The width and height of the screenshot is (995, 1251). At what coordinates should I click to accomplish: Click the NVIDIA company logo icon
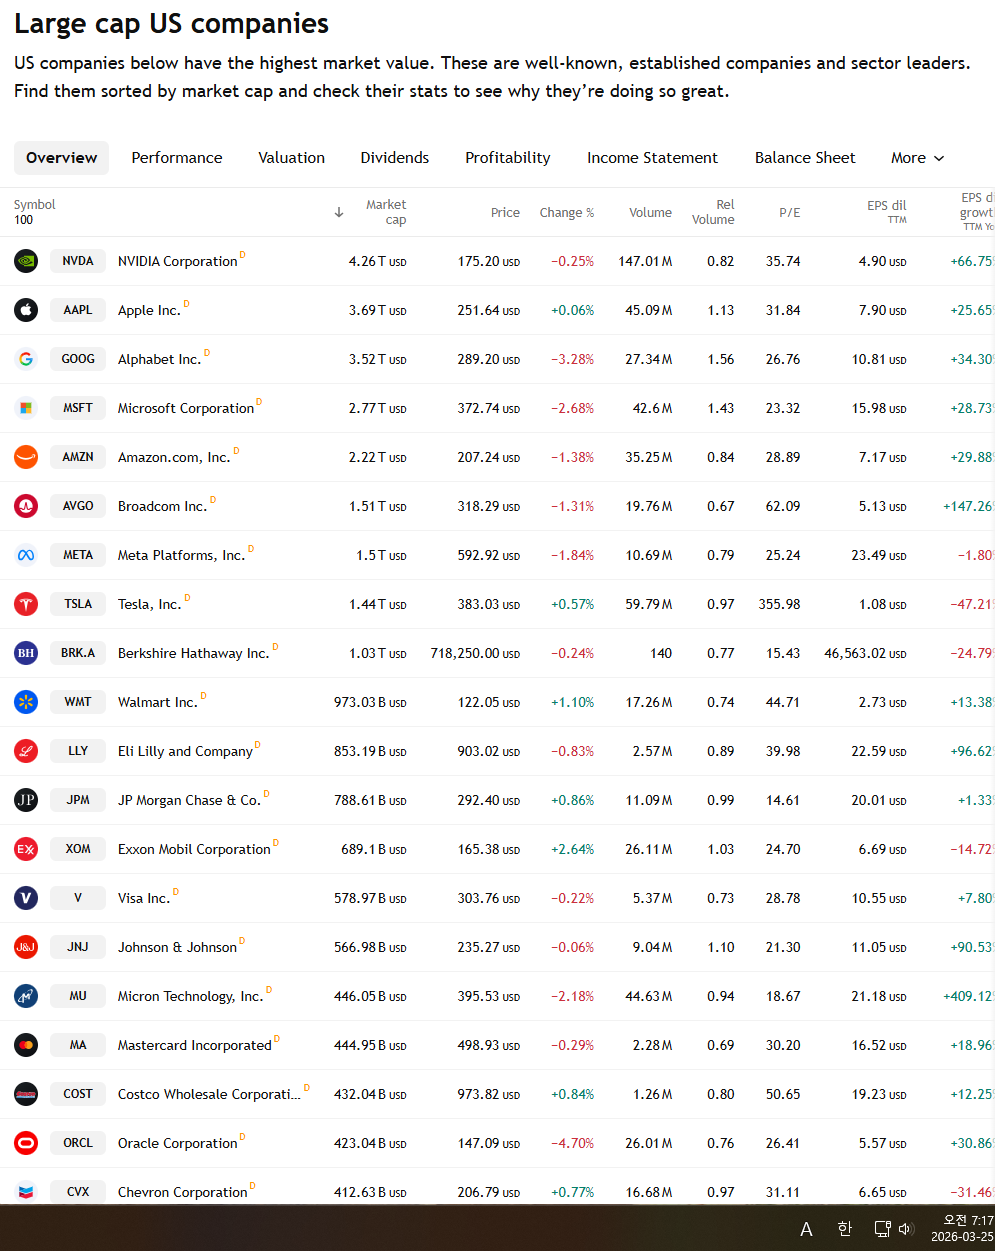[26, 261]
